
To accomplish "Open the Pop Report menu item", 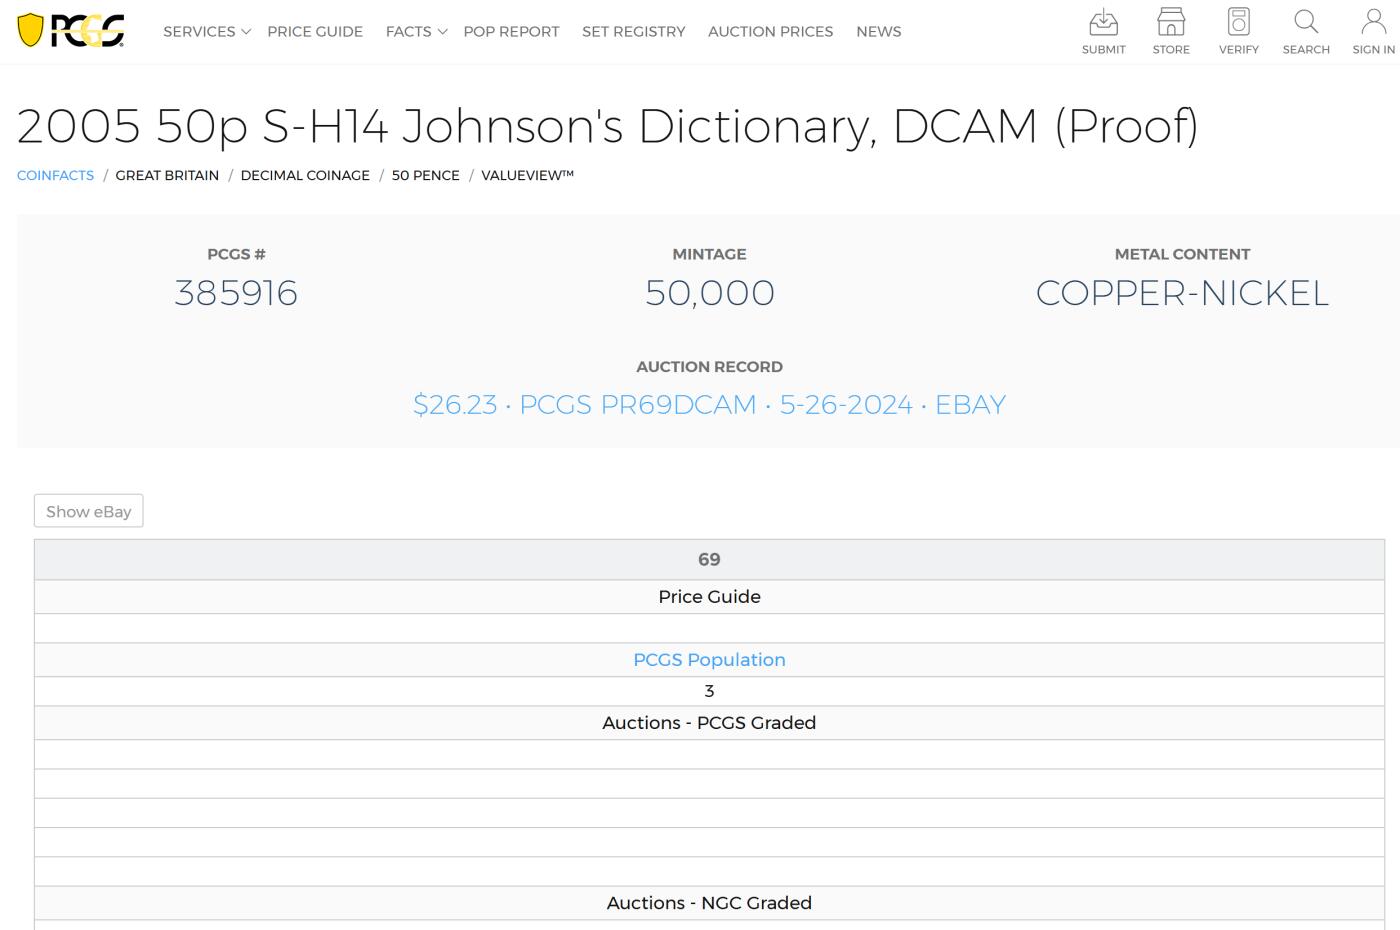I will click(x=511, y=32).
